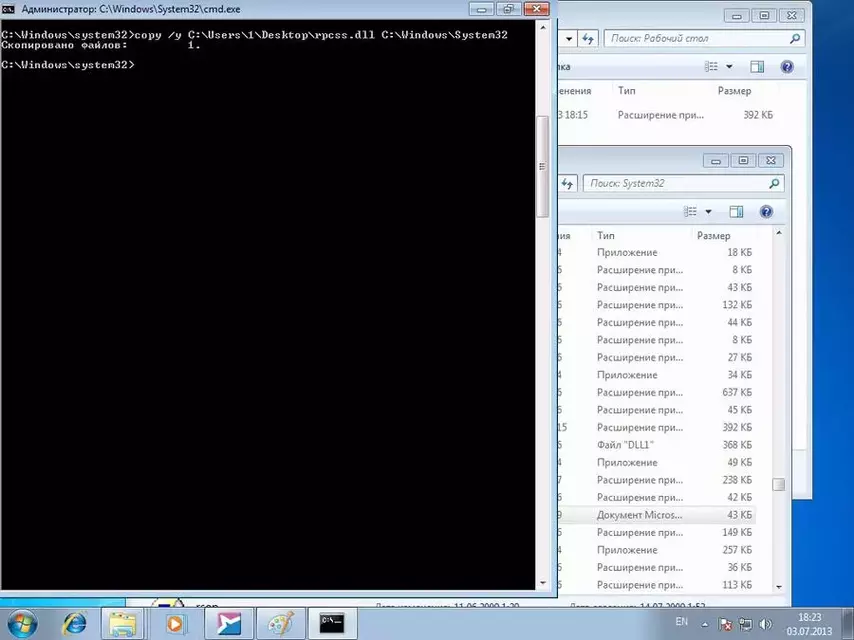
Task: Open address history dropdown in Desktop window
Action: (569, 39)
